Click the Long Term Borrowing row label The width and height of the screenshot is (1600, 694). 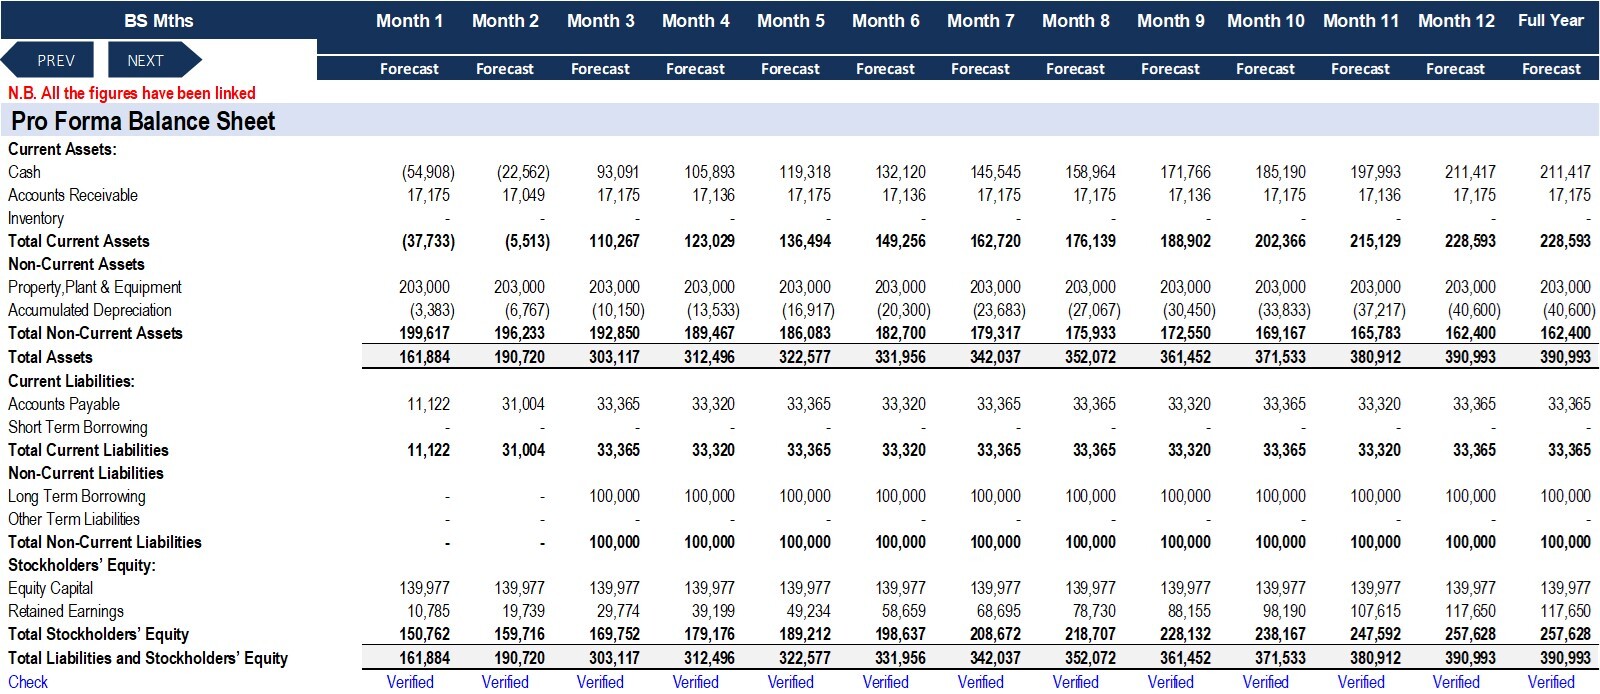coord(76,496)
